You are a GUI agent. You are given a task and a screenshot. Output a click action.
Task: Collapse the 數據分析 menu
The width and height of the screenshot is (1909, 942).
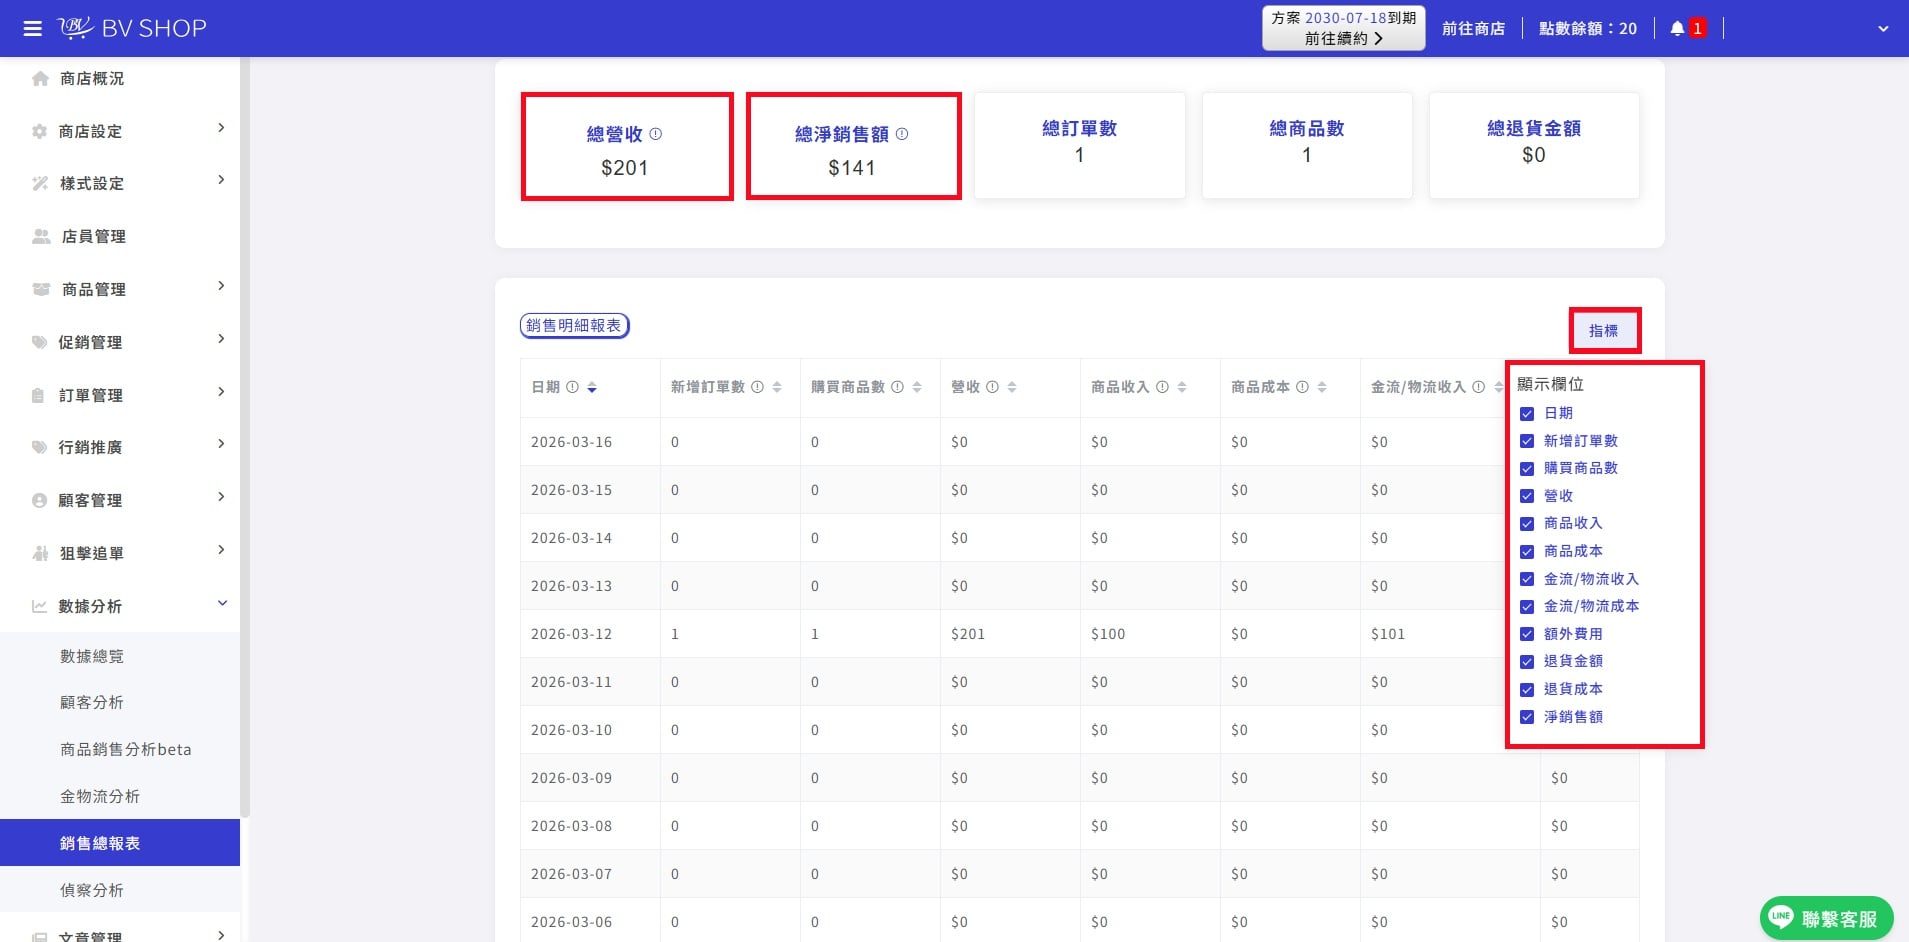pos(120,606)
